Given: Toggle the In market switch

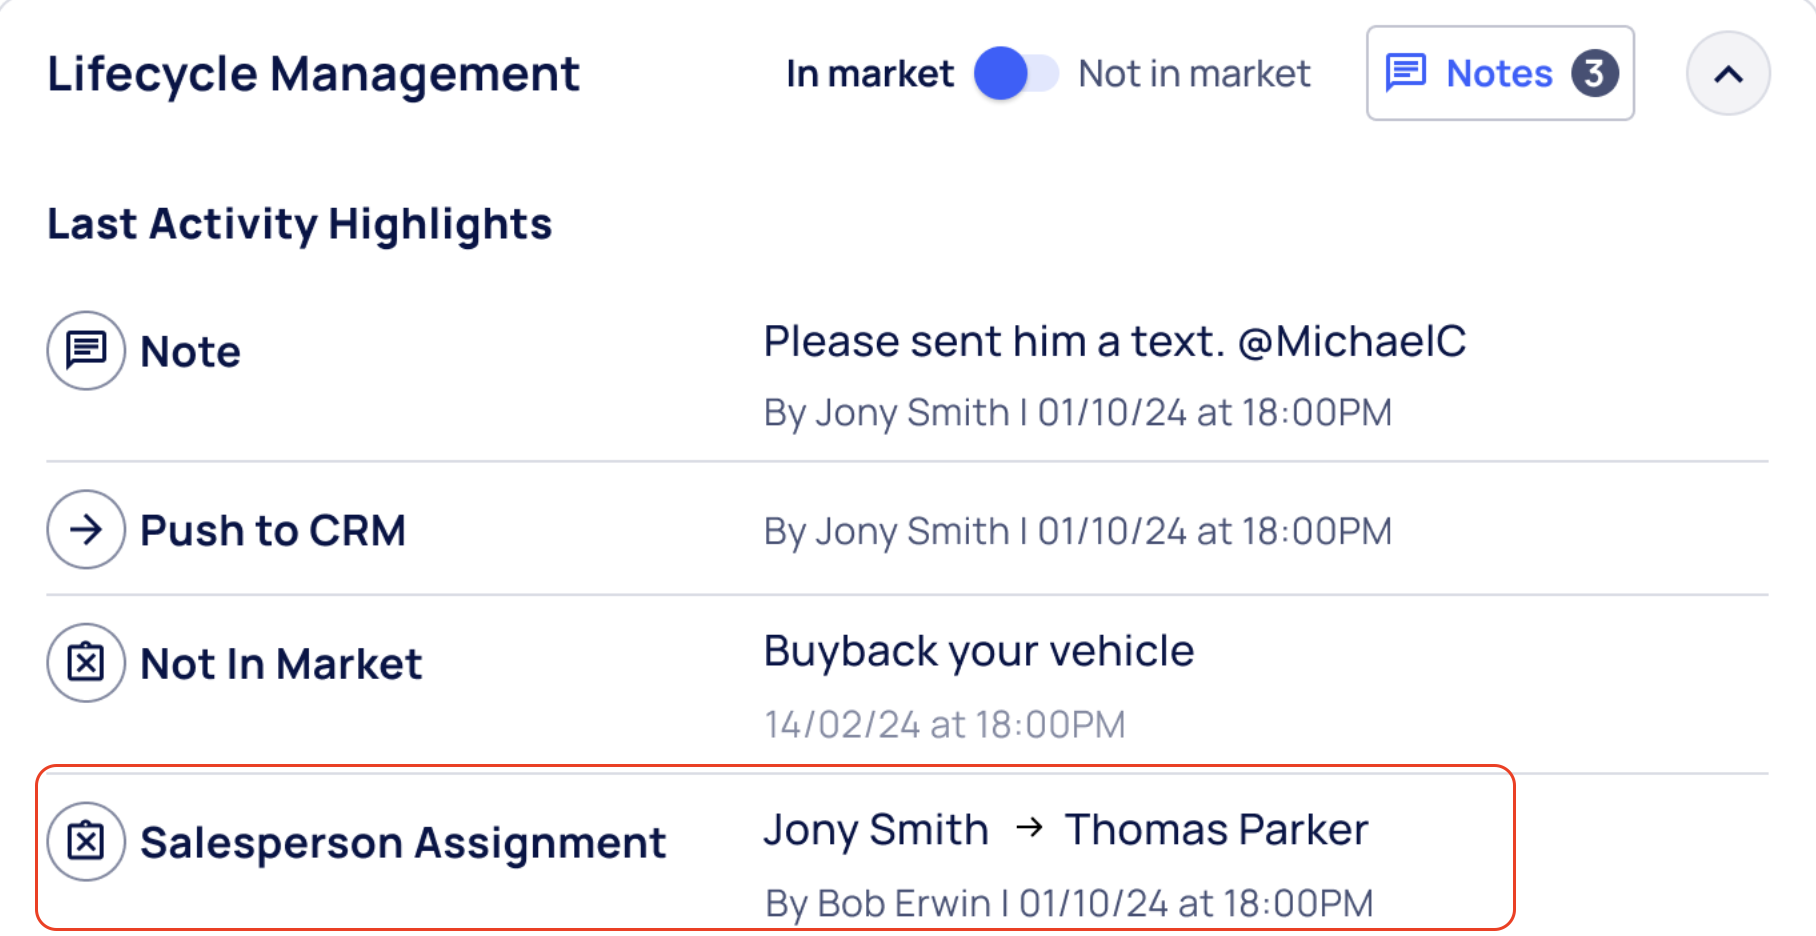Looking at the screenshot, I should pos(1016,73).
